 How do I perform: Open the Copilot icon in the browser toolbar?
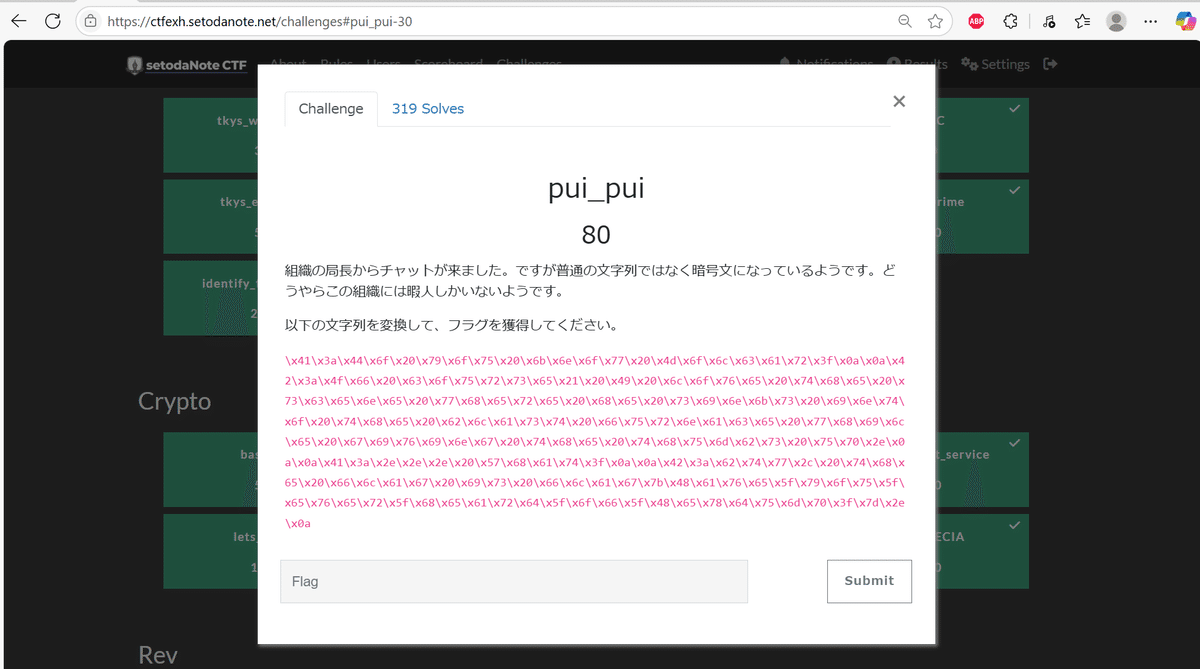click(x=1186, y=21)
